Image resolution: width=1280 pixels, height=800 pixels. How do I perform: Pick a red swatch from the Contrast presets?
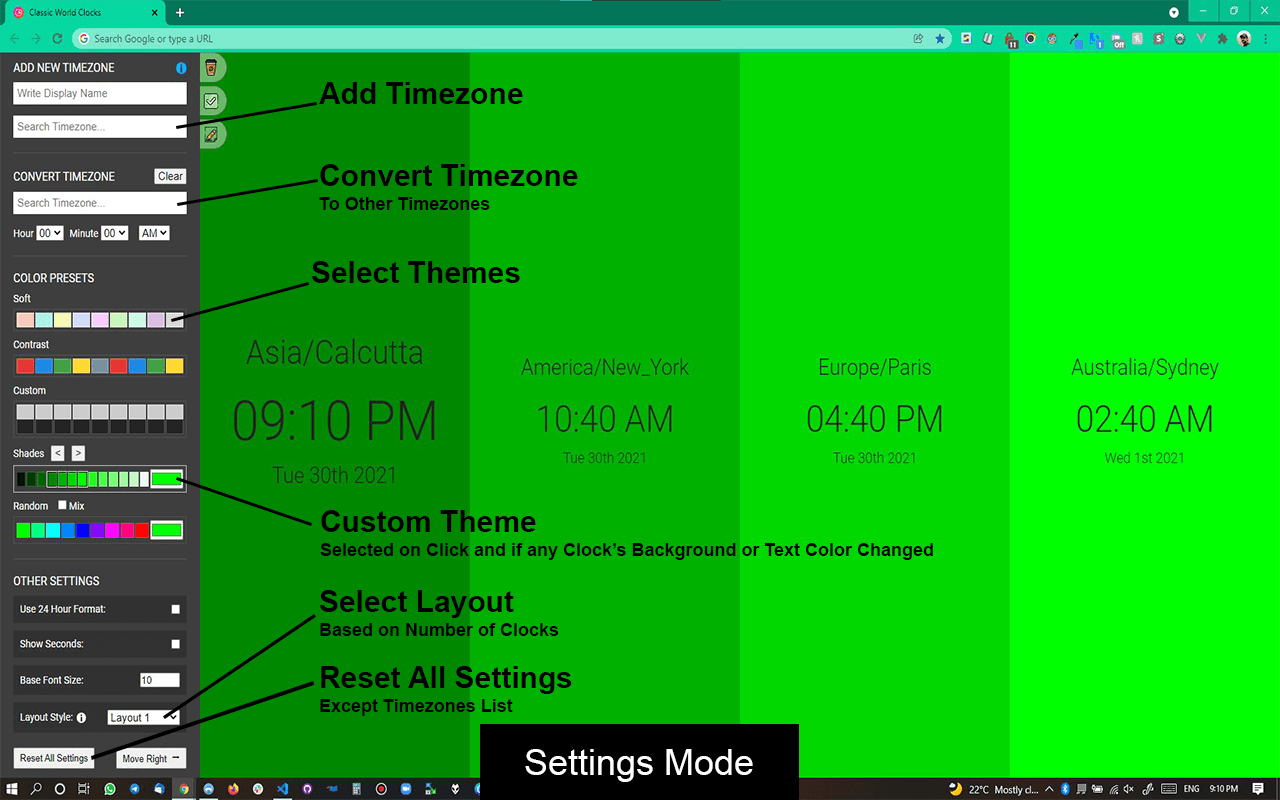click(24, 365)
